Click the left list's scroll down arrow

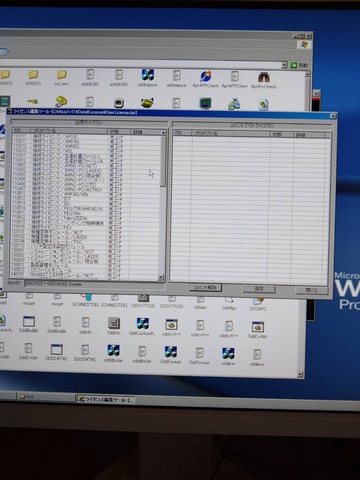(x=161, y=277)
